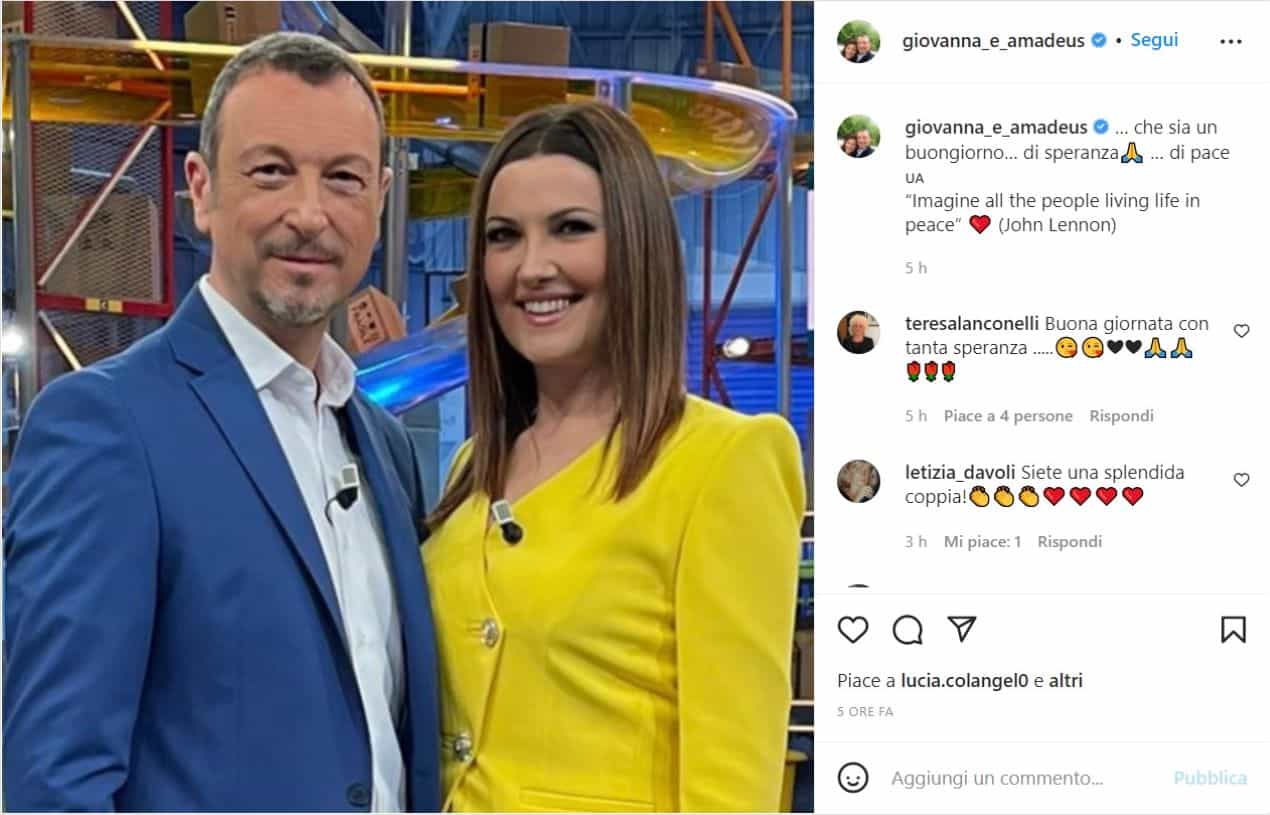Open giovanna_e_amadeus profile avatar in header

(858, 41)
